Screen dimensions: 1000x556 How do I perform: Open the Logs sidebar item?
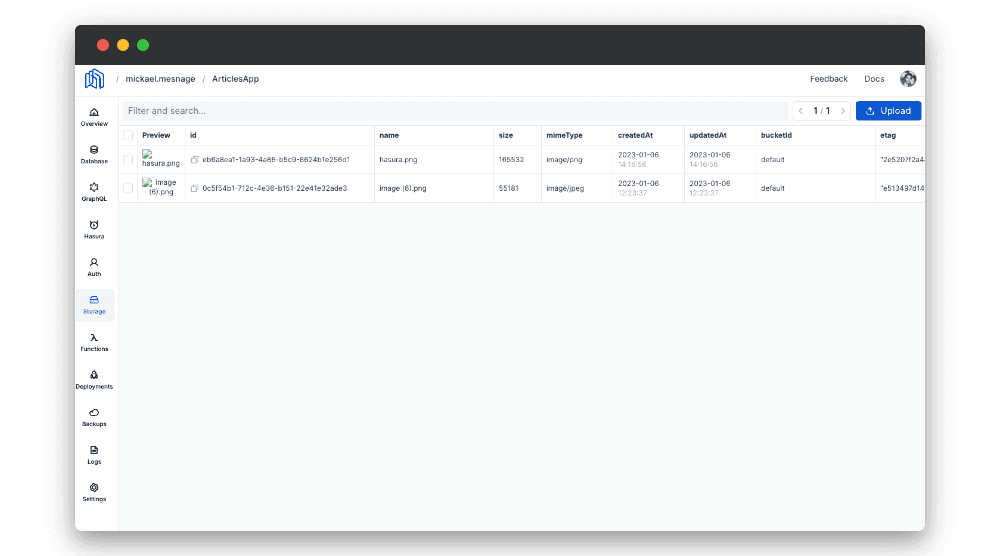pyautogui.click(x=94, y=450)
